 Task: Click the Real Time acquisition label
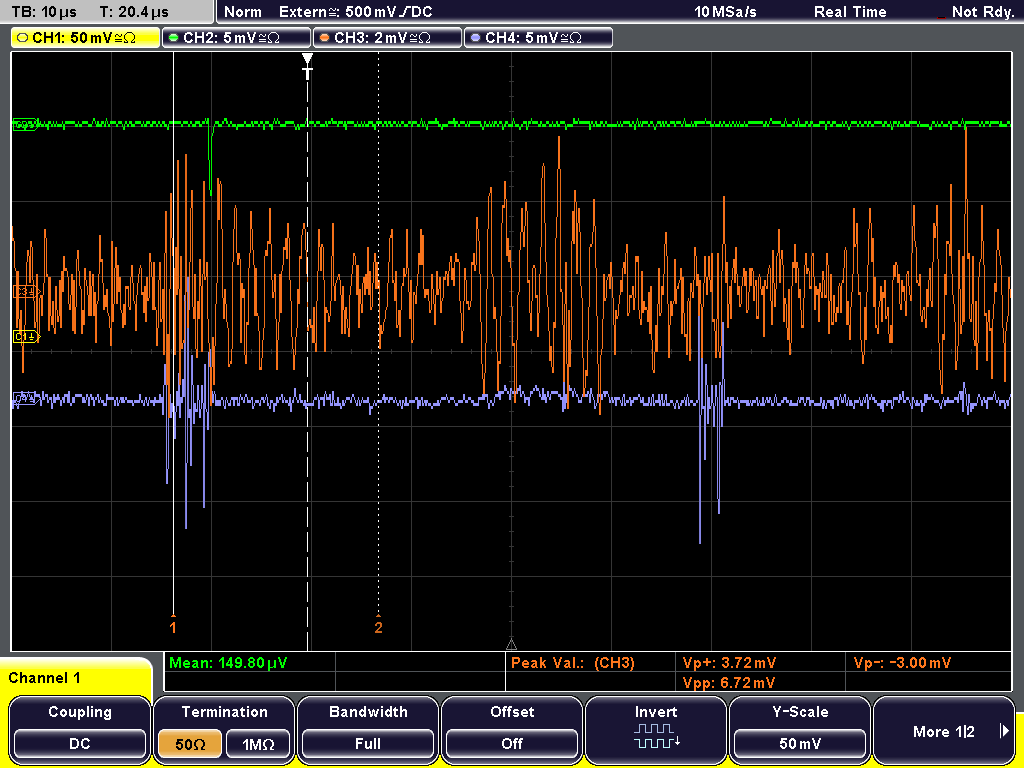pyautogui.click(x=850, y=12)
